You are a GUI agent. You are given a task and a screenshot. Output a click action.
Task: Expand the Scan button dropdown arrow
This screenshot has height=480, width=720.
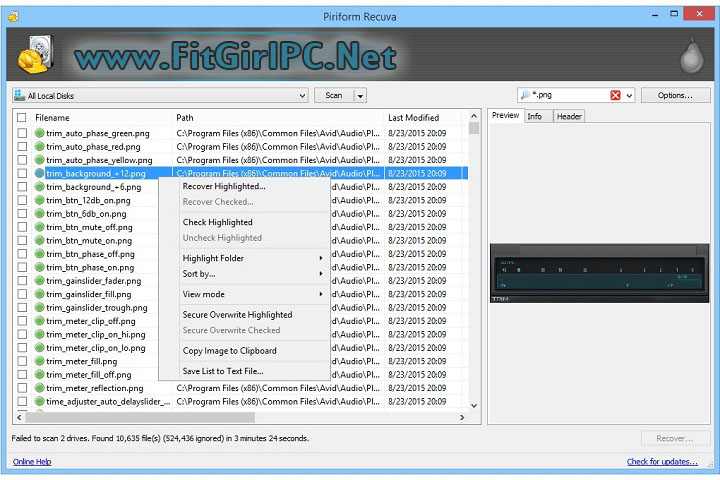(x=360, y=96)
